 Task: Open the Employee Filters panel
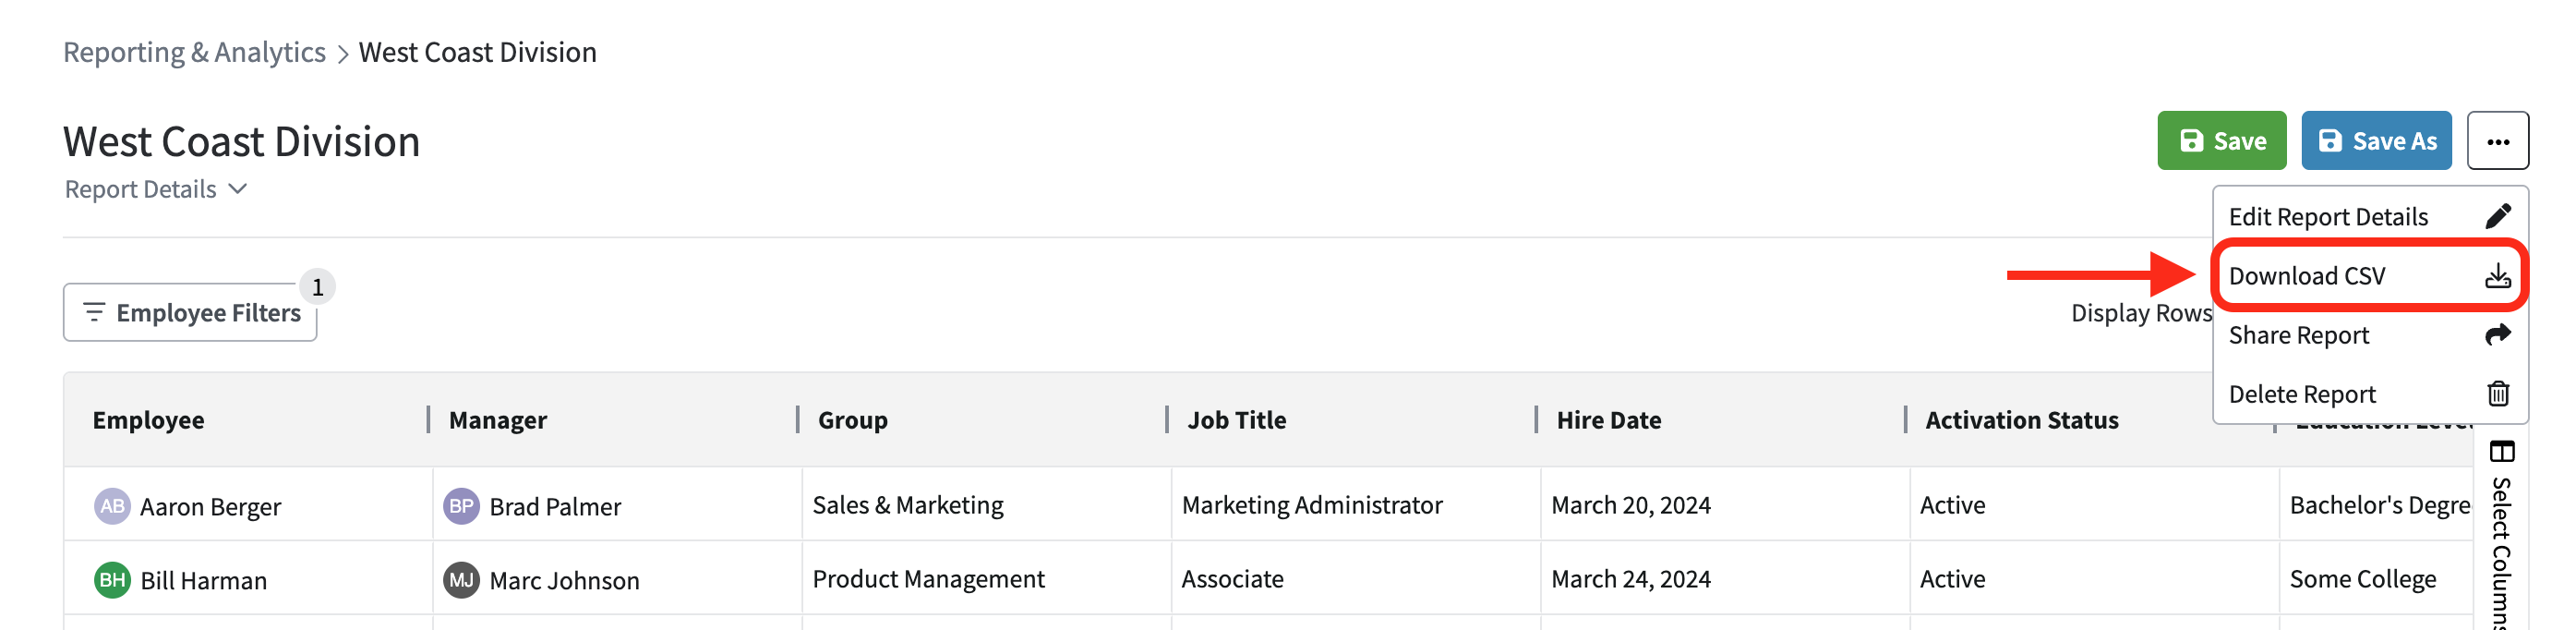pyautogui.click(x=191, y=313)
